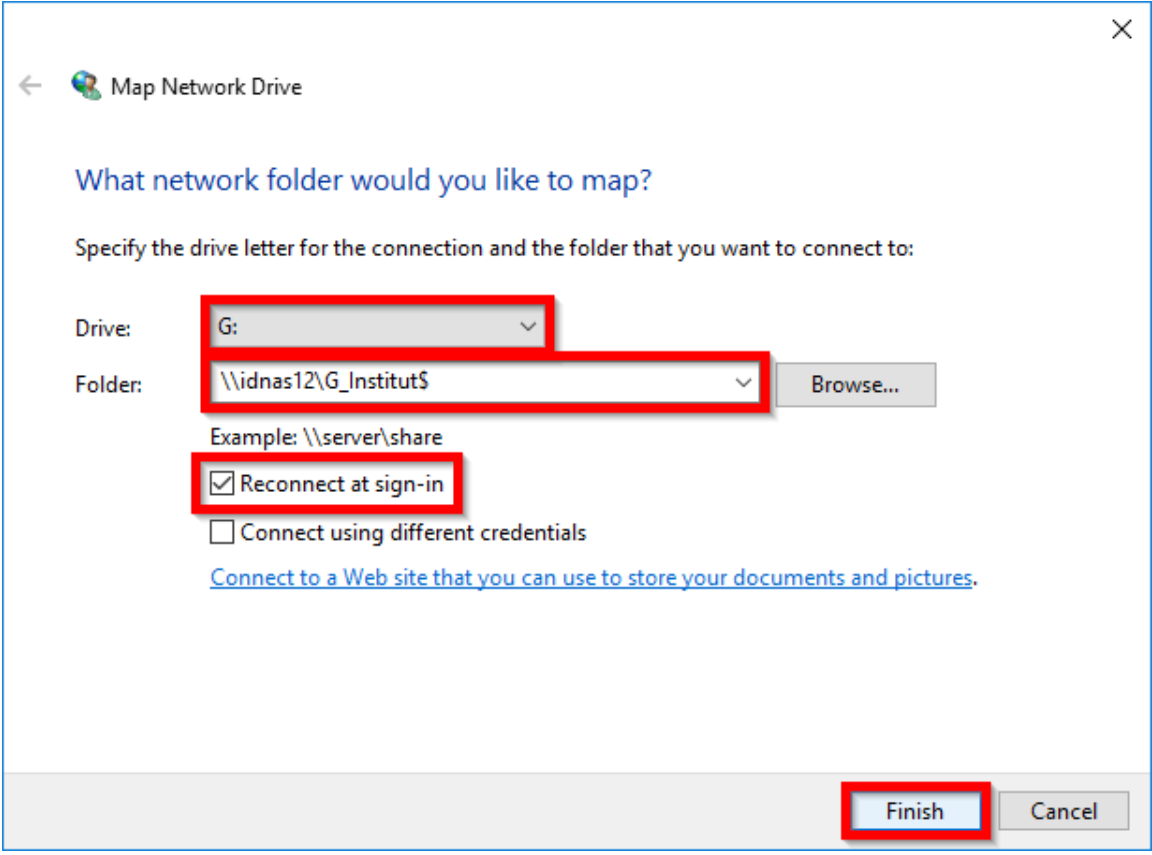Click into the Folder path text field

(x=470, y=383)
